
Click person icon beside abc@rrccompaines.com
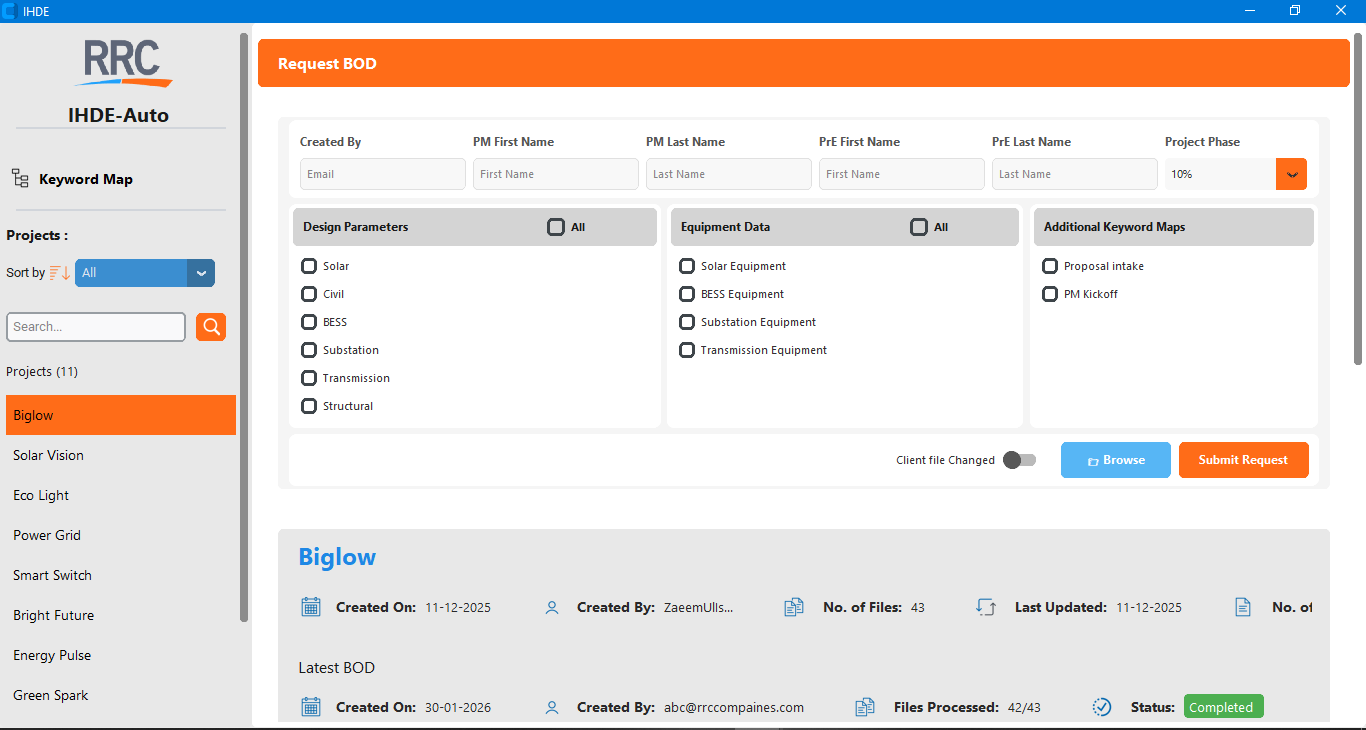click(x=552, y=707)
